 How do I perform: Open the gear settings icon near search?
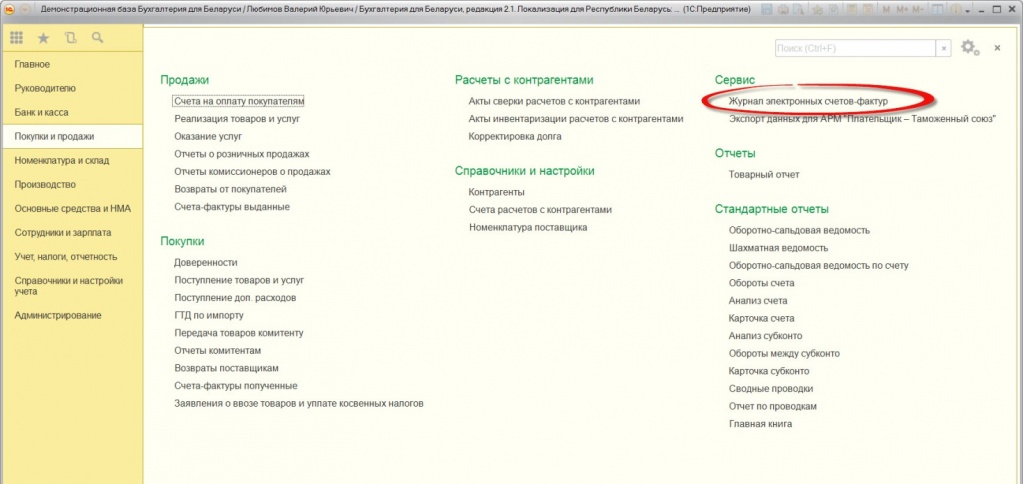click(968, 48)
